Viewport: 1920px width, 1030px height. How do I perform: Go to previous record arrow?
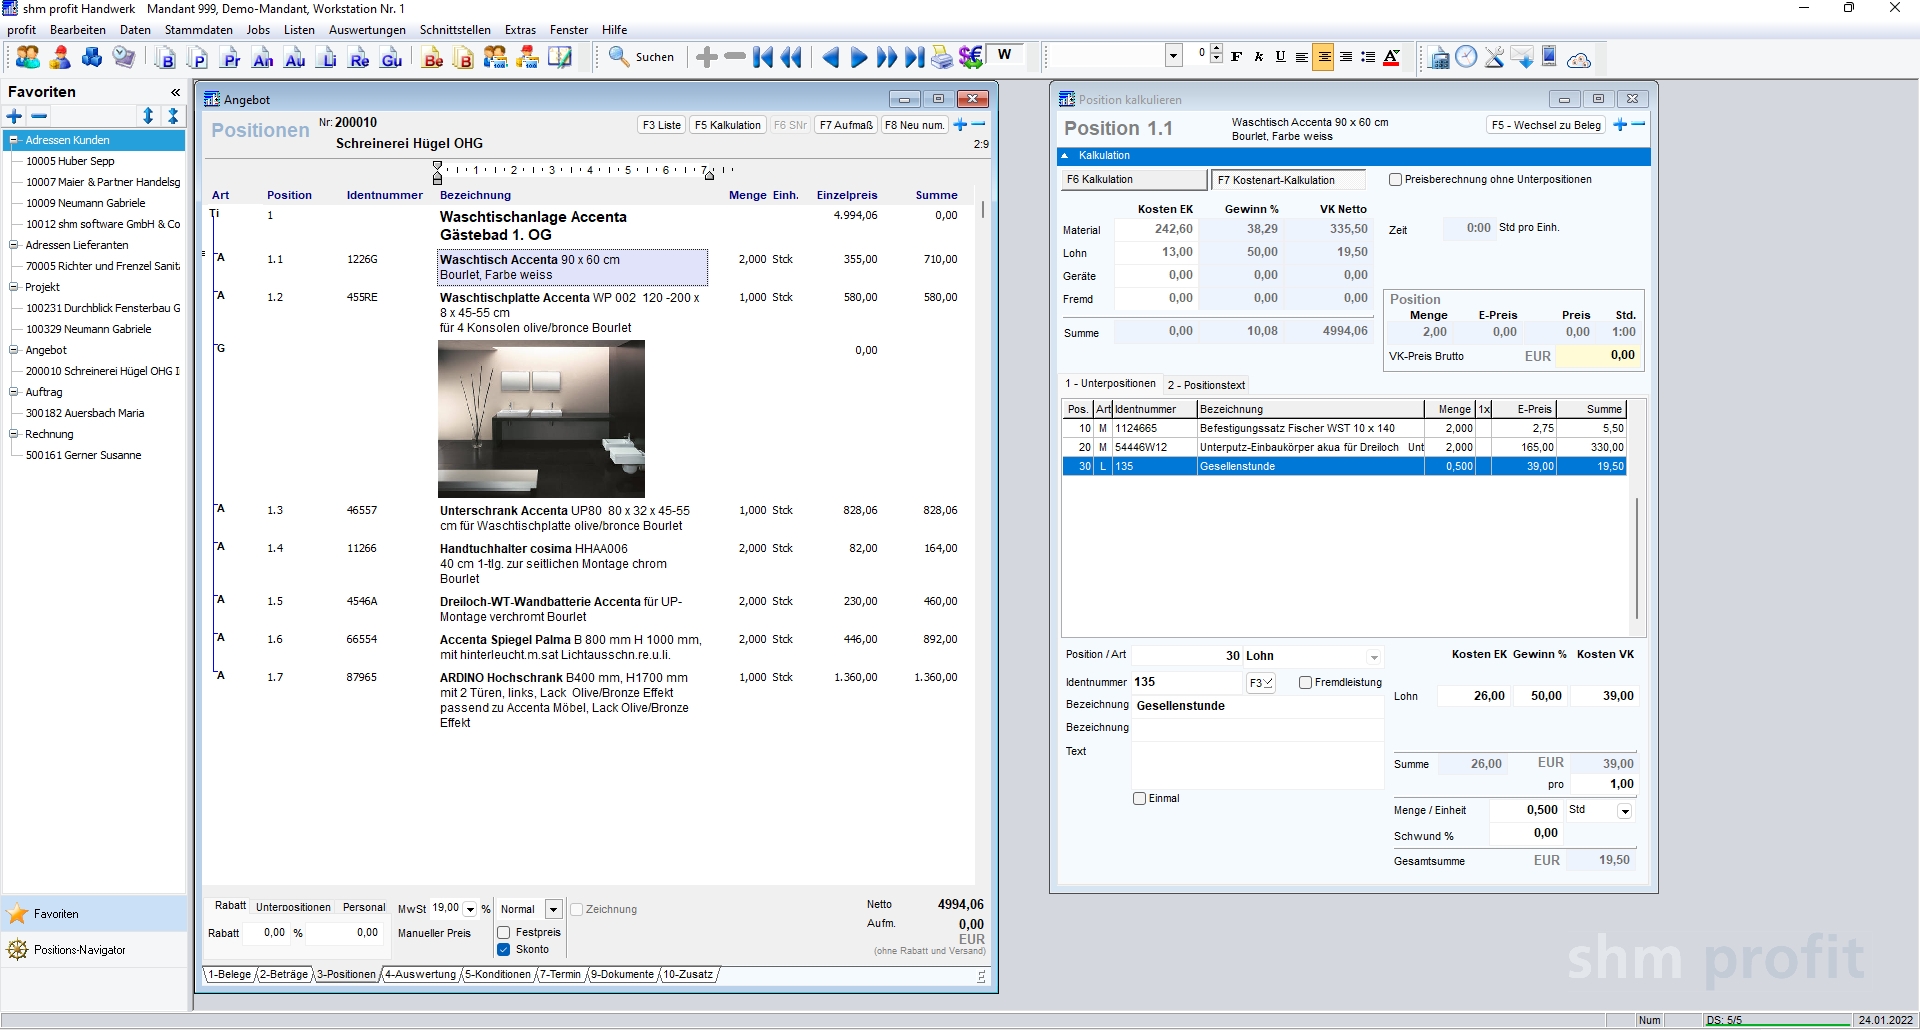coord(830,58)
